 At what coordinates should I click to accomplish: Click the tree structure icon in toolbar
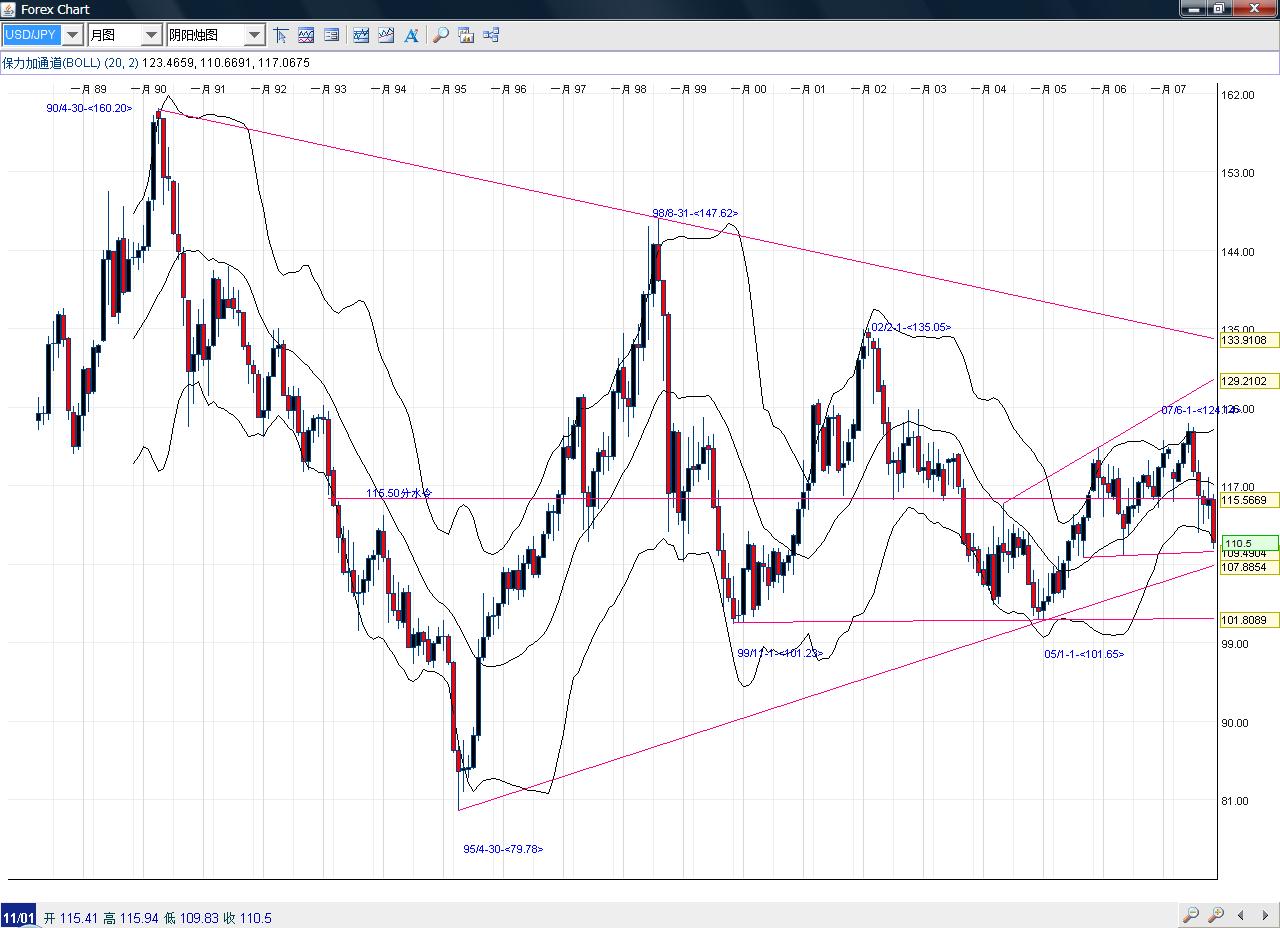(x=491, y=35)
